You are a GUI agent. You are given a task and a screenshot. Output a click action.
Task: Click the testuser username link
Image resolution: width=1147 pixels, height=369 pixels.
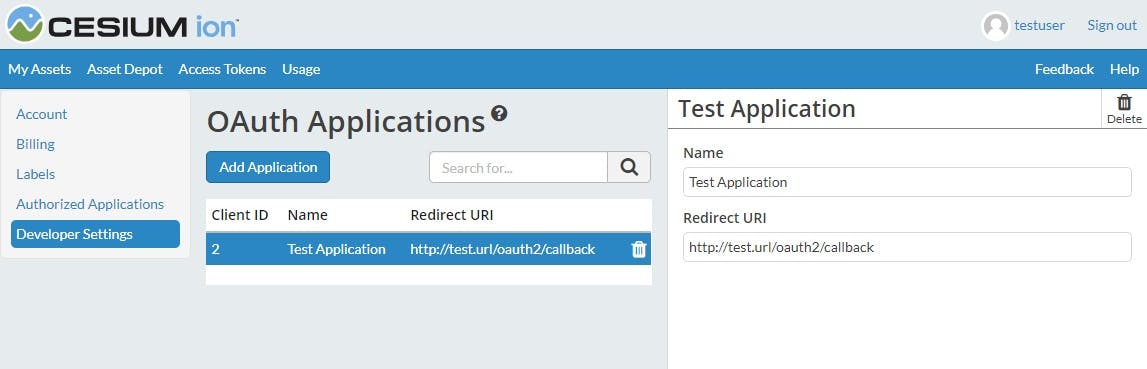point(1039,26)
